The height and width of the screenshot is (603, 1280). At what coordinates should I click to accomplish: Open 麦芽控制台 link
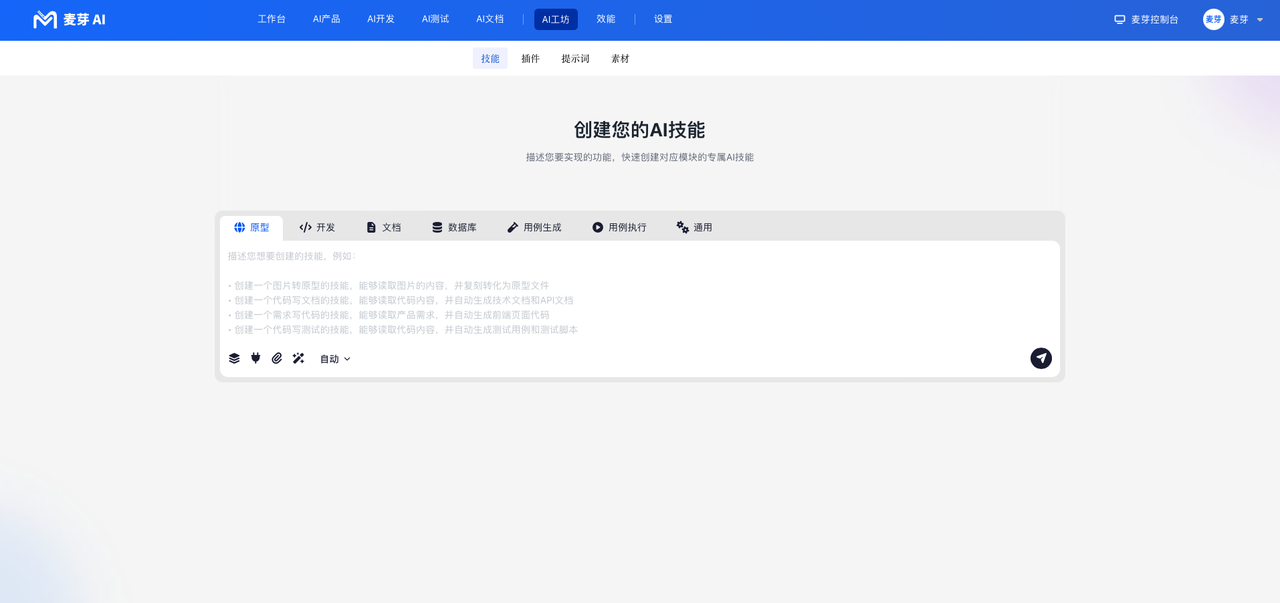pos(1146,19)
